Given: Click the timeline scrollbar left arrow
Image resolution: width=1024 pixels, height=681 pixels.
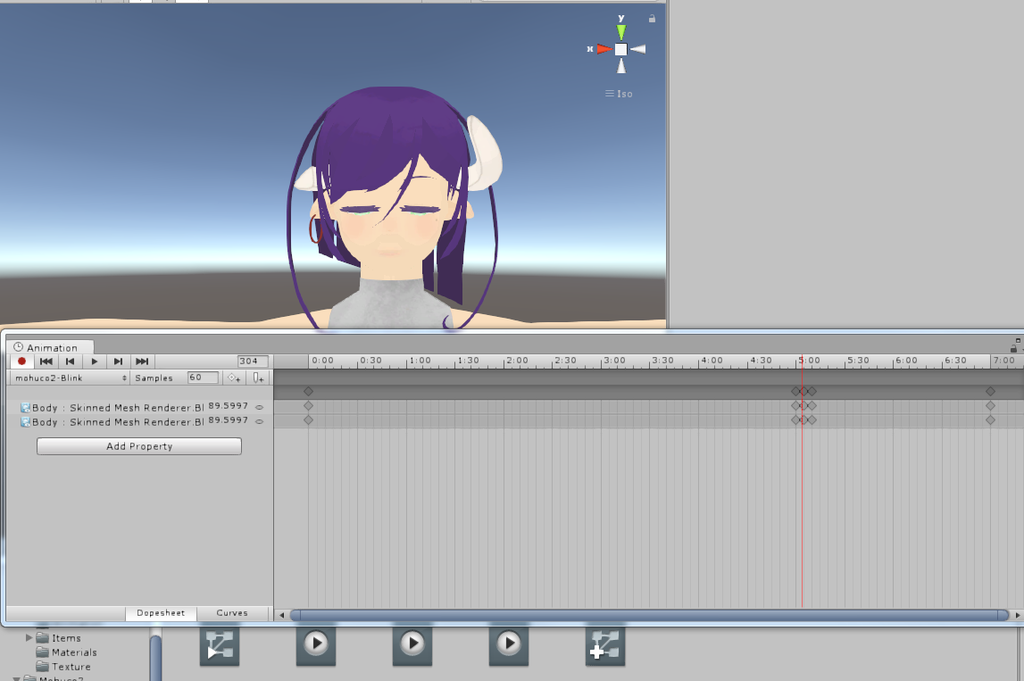Looking at the screenshot, I should tap(281, 615).
